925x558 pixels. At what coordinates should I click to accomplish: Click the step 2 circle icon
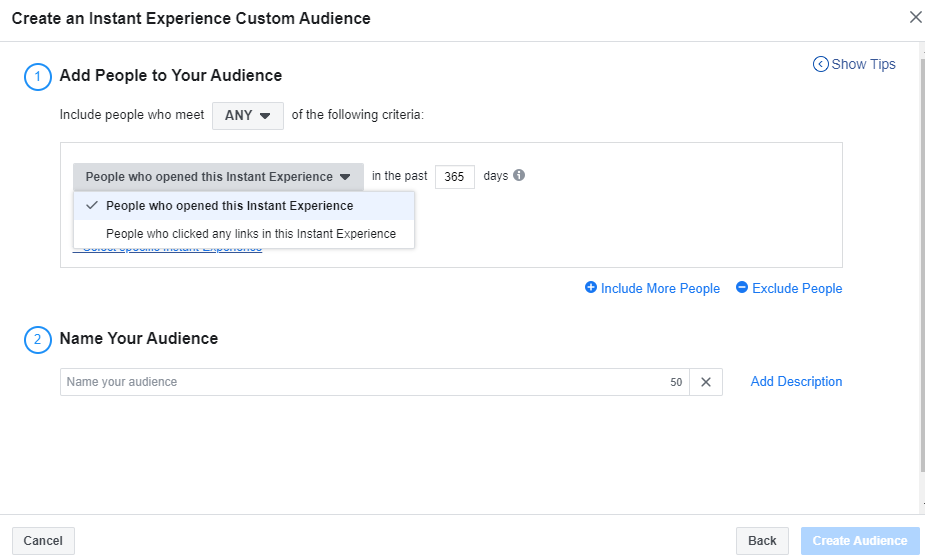point(37,340)
